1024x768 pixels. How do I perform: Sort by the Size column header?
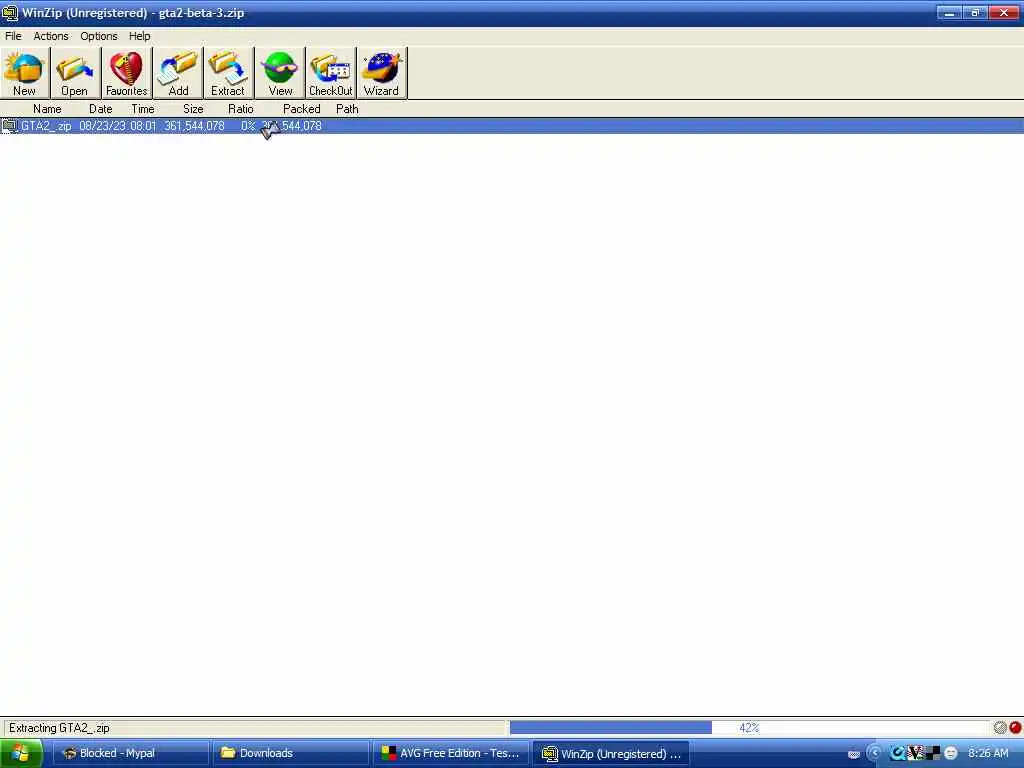(193, 109)
